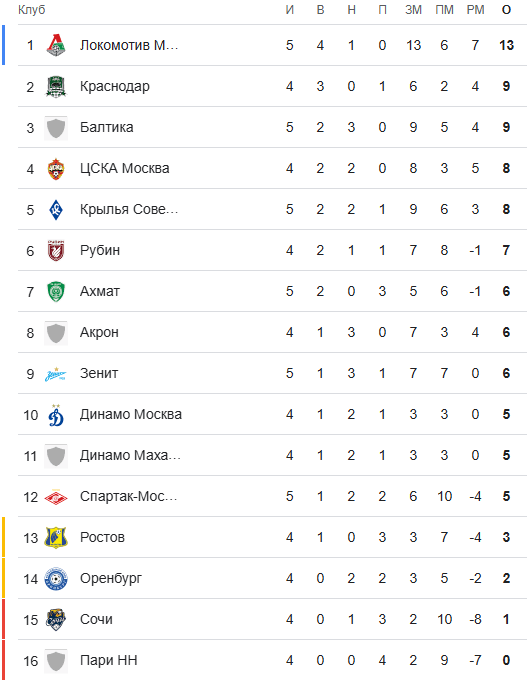
Task: Click the Zenit blue logo
Action: click(56, 374)
